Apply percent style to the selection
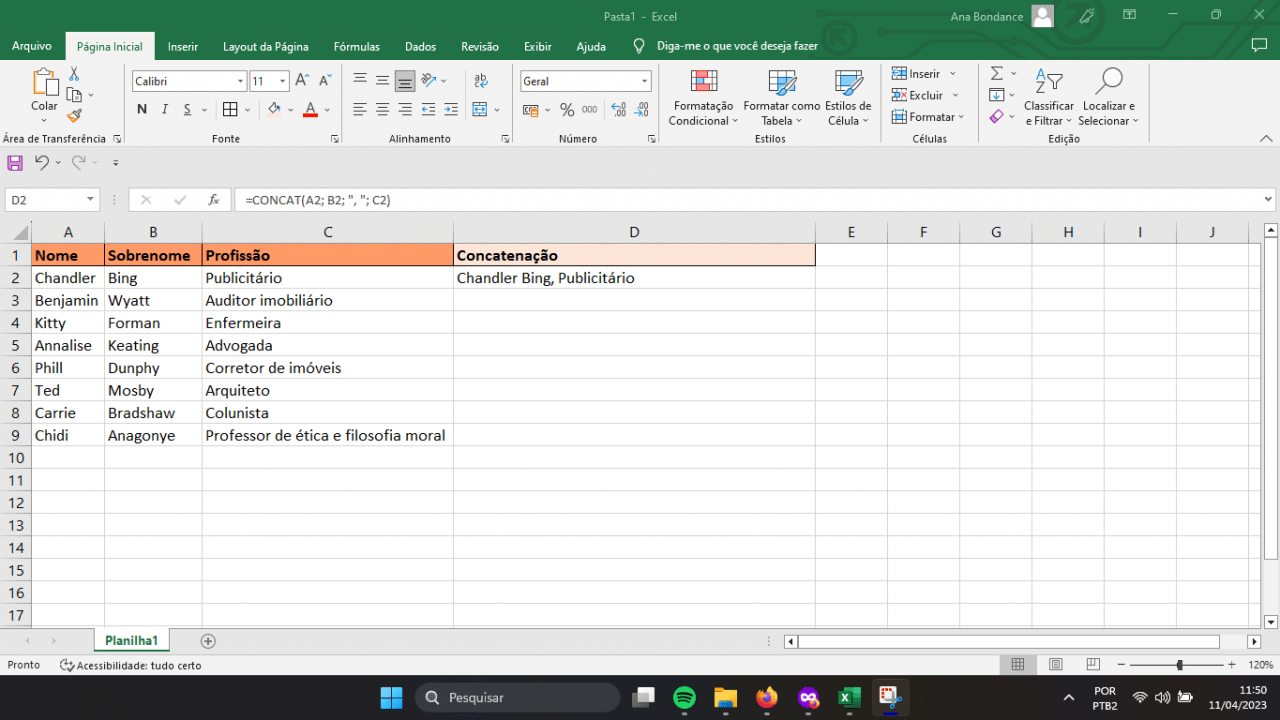The image size is (1280, 720). [566, 110]
